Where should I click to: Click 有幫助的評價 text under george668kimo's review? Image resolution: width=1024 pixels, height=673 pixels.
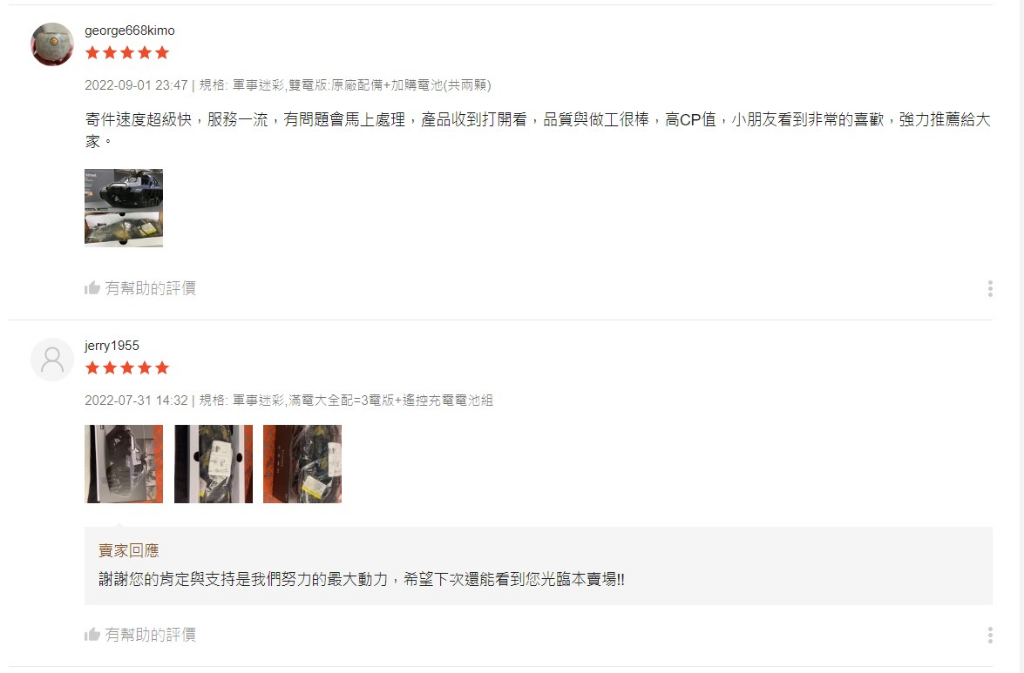pyautogui.click(x=150, y=288)
